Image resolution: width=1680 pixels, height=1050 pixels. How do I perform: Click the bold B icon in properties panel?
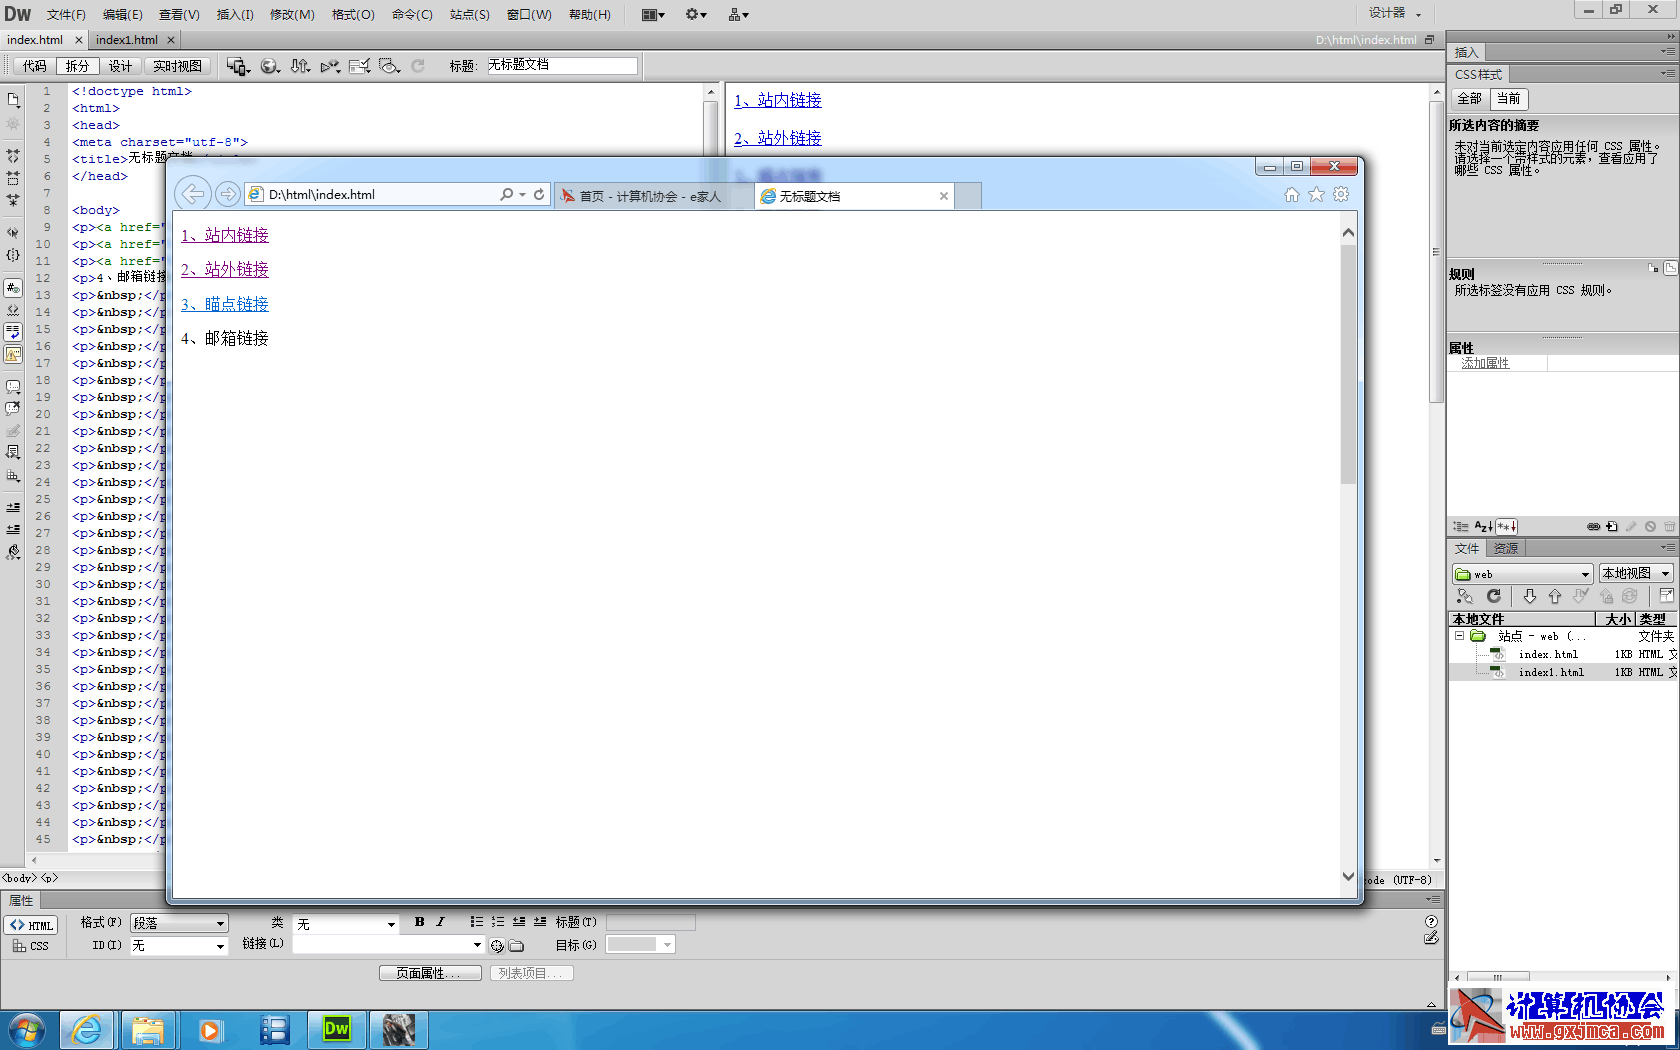(x=419, y=922)
